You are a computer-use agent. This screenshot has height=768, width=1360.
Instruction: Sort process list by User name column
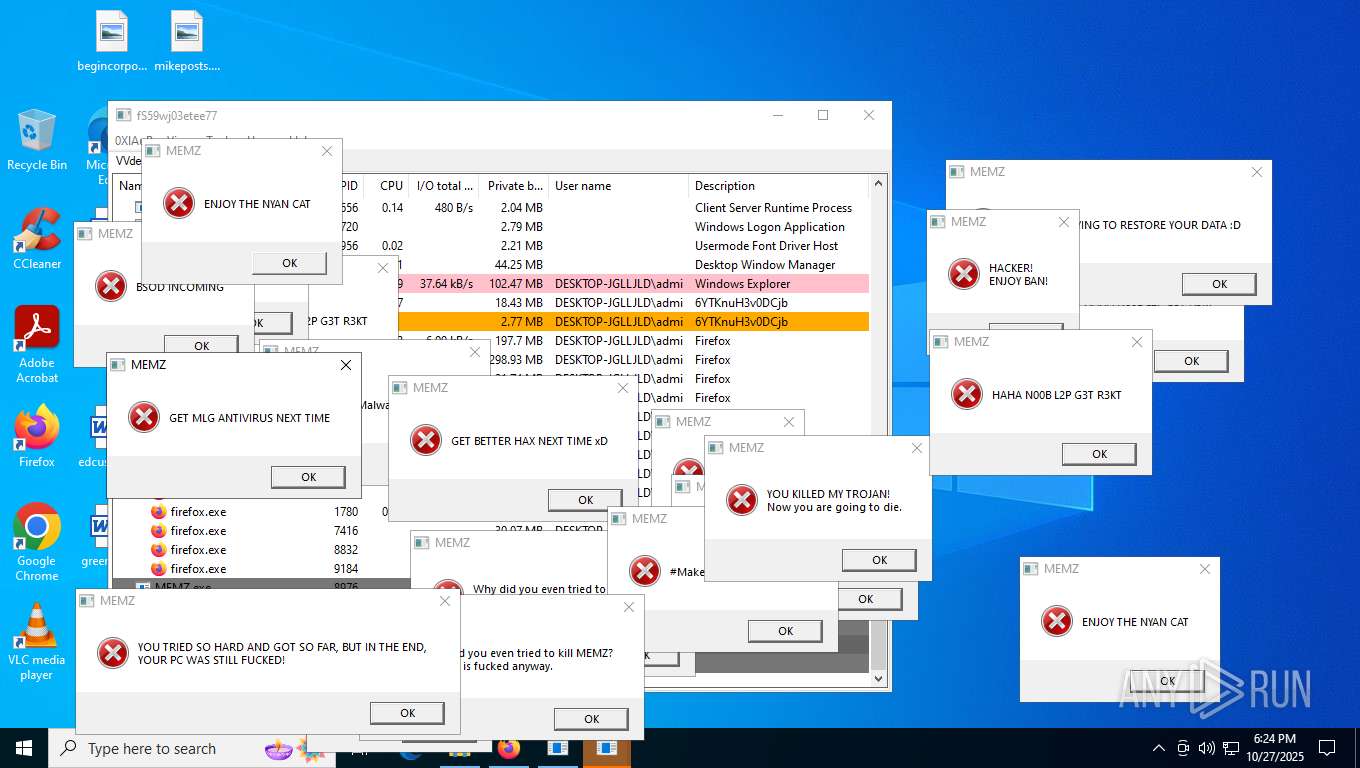pos(619,186)
